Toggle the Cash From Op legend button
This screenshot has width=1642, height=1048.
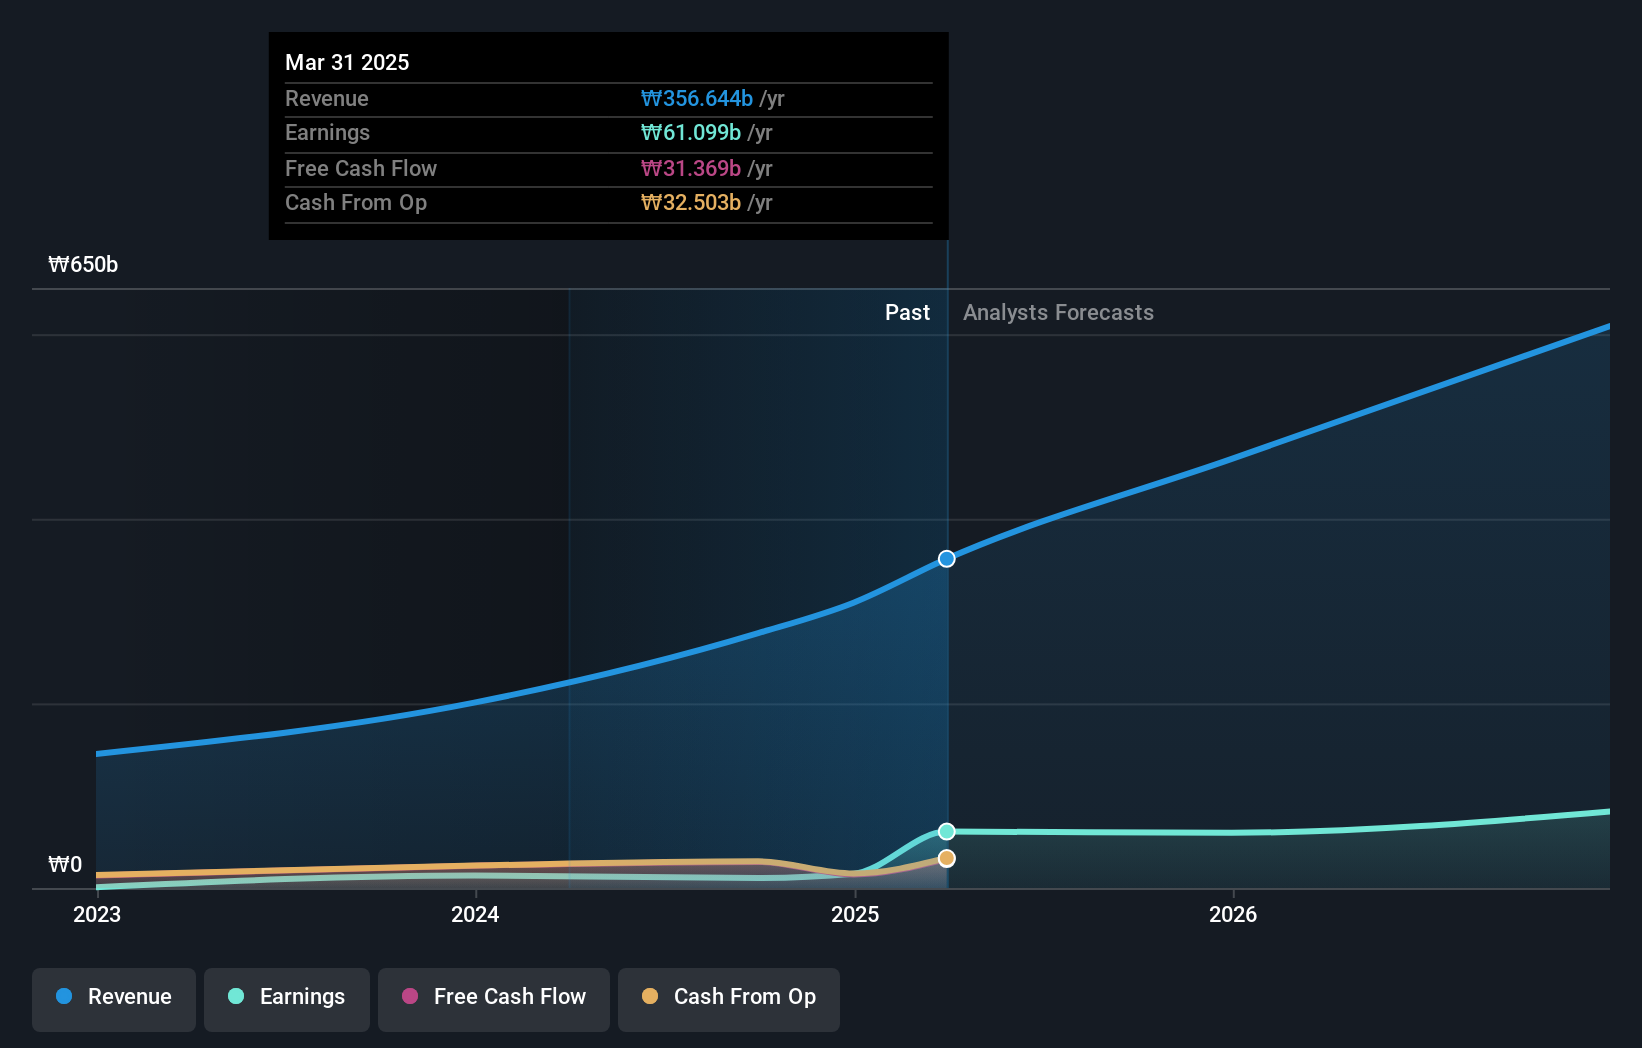coord(729,999)
